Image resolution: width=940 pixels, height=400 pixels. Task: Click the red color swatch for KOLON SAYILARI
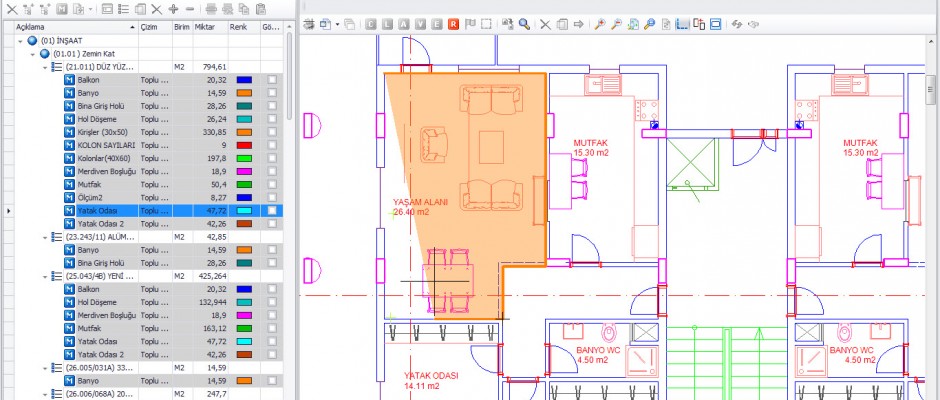coord(243,145)
